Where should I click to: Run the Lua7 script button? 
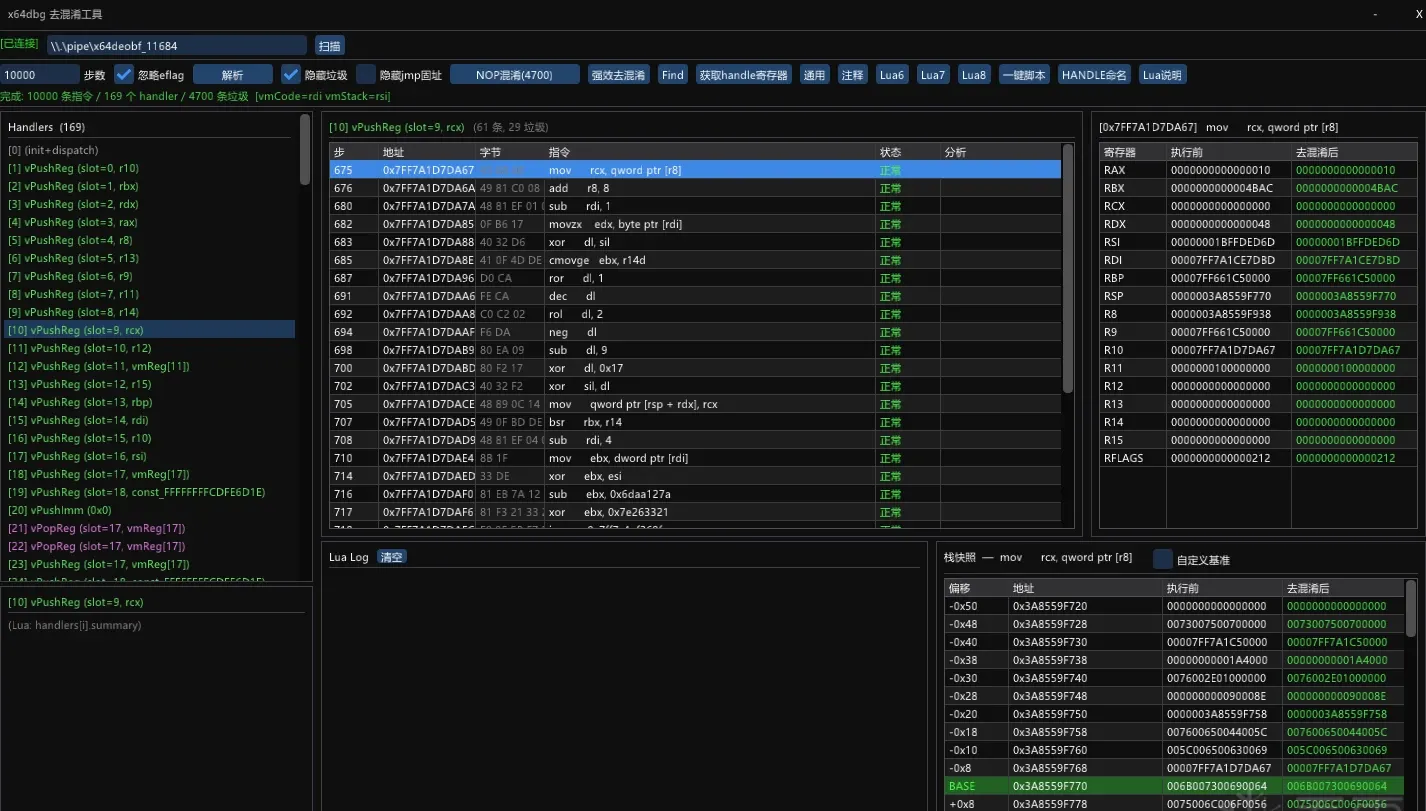932,75
